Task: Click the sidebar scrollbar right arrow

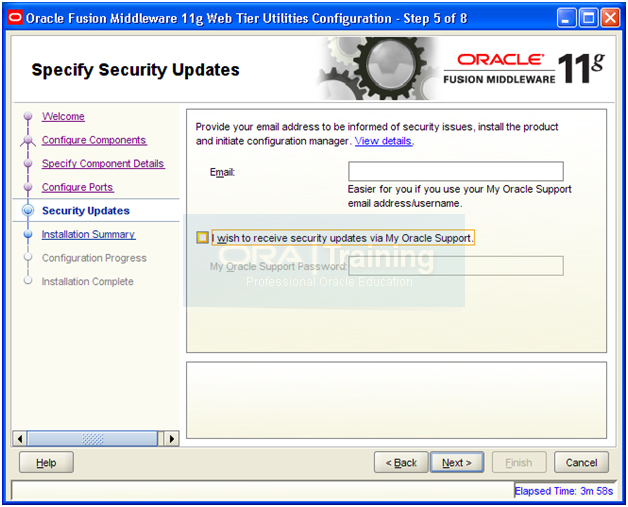Action: (172, 439)
